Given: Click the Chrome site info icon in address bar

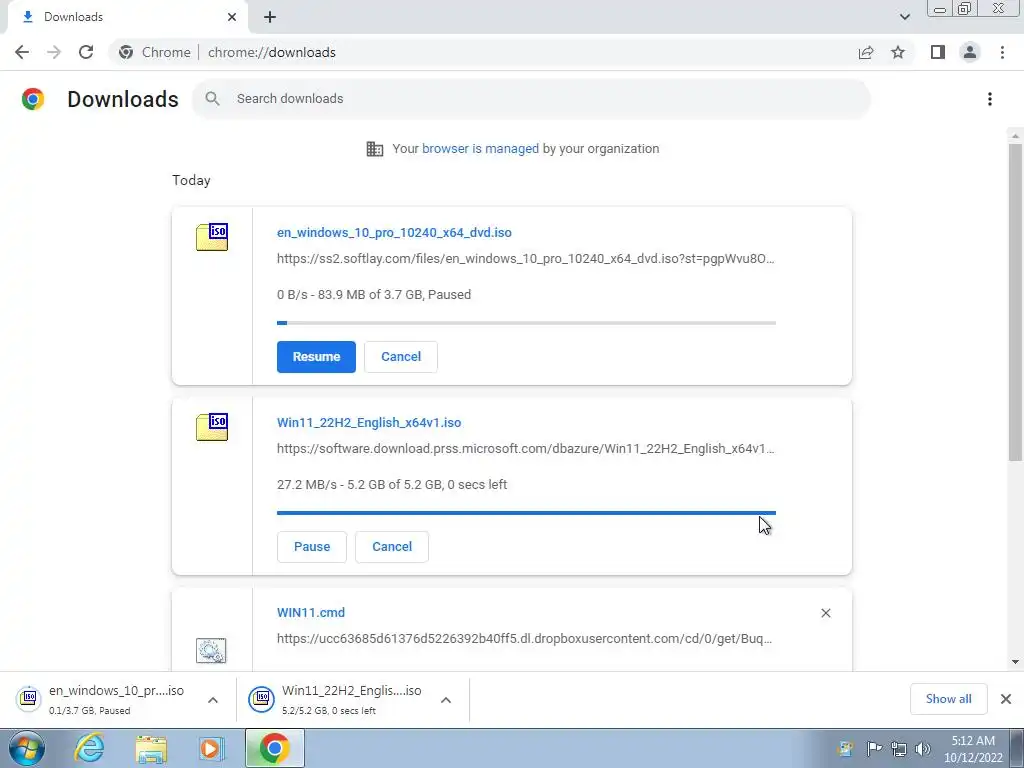Looking at the screenshot, I should [126, 52].
